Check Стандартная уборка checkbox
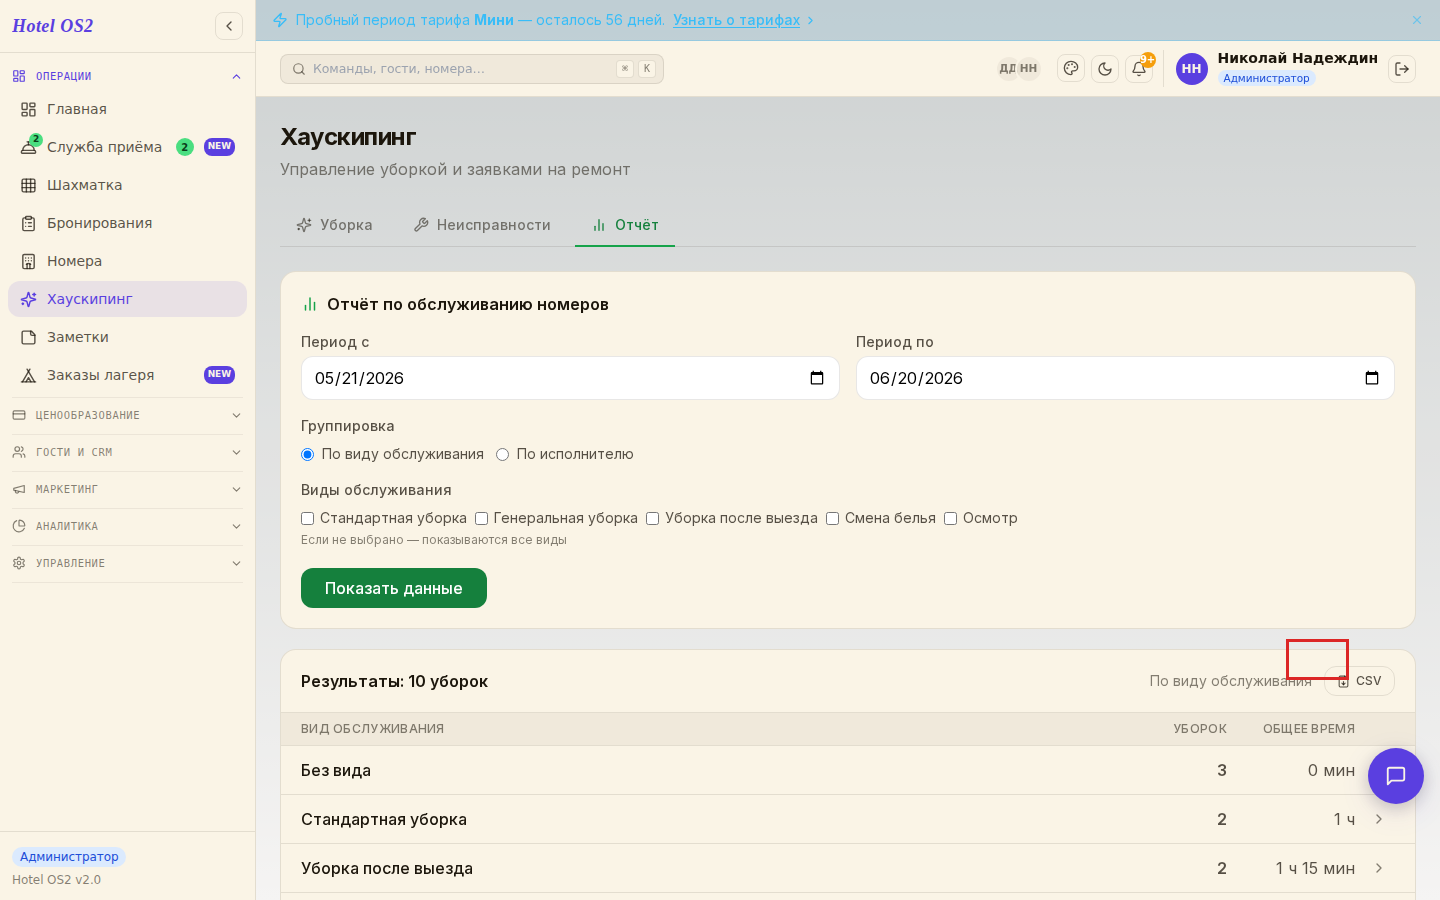The width and height of the screenshot is (1440, 900). (308, 518)
